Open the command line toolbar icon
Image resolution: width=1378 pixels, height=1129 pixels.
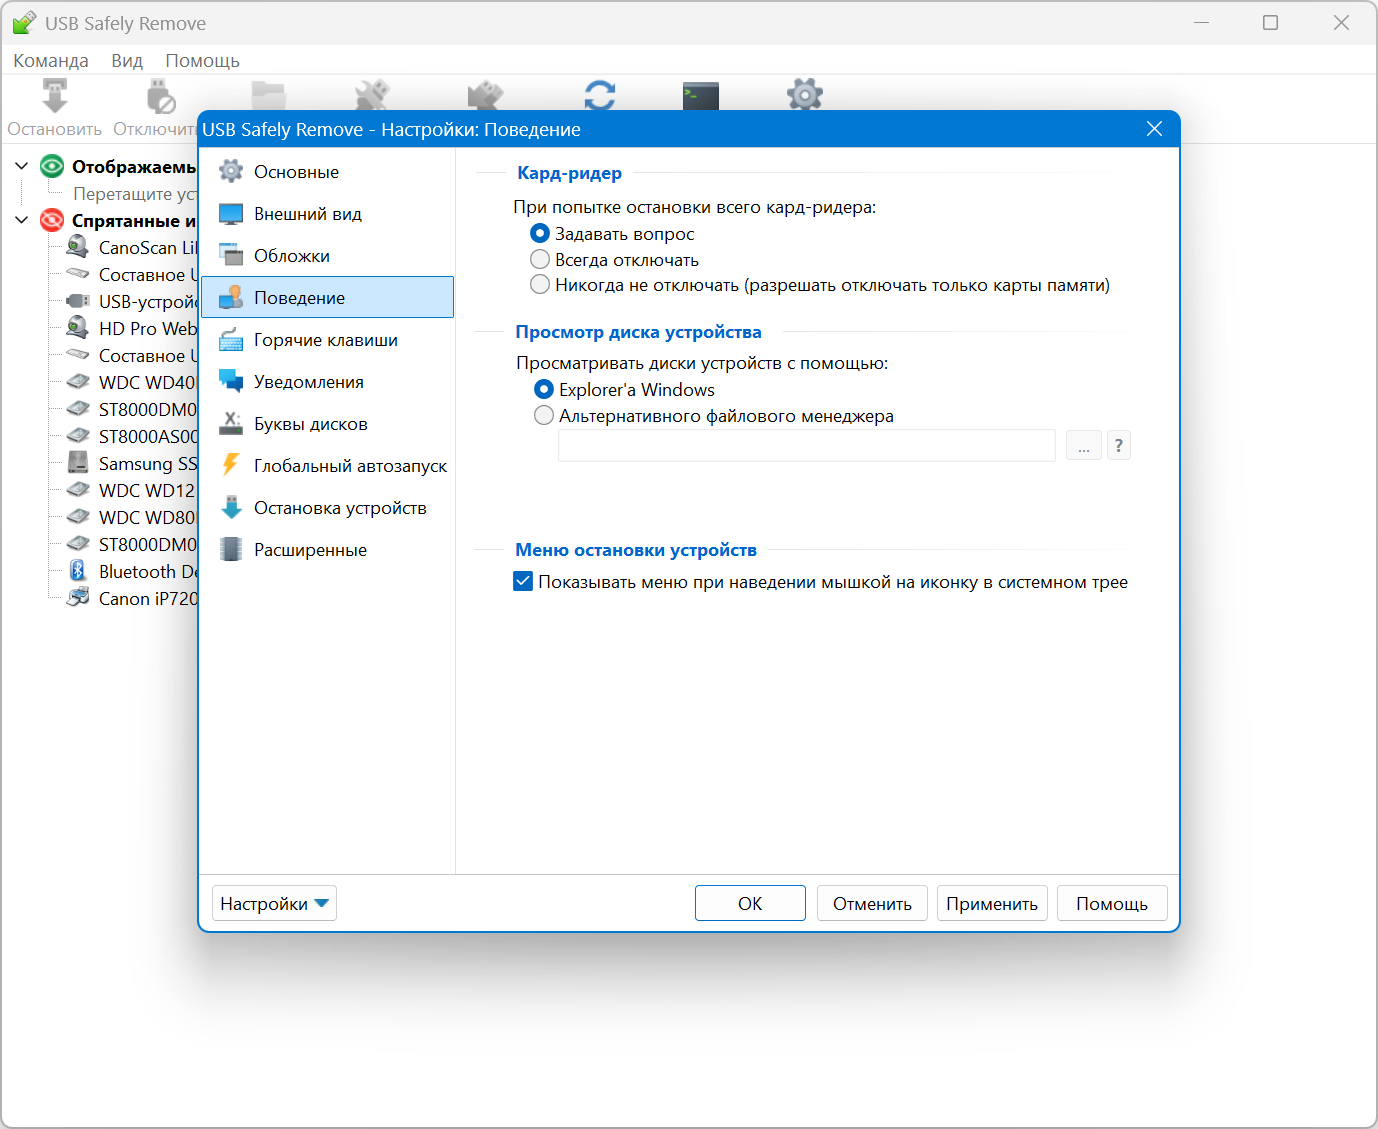[701, 96]
